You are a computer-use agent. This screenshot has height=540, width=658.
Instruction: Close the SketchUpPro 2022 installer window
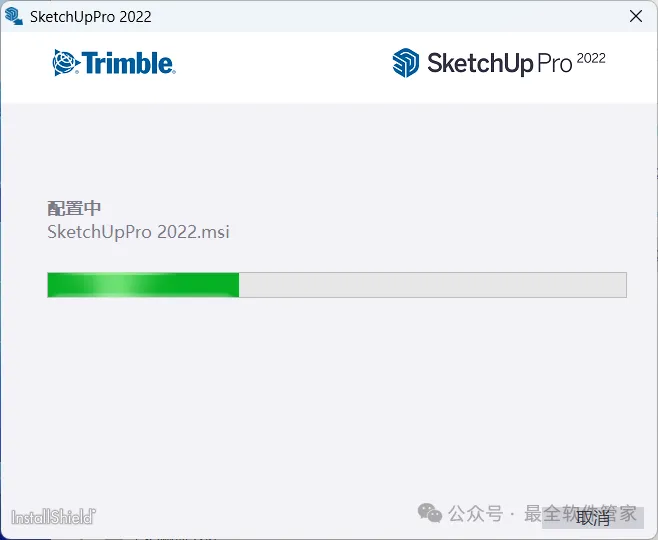pyautogui.click(x=636, y=16)
